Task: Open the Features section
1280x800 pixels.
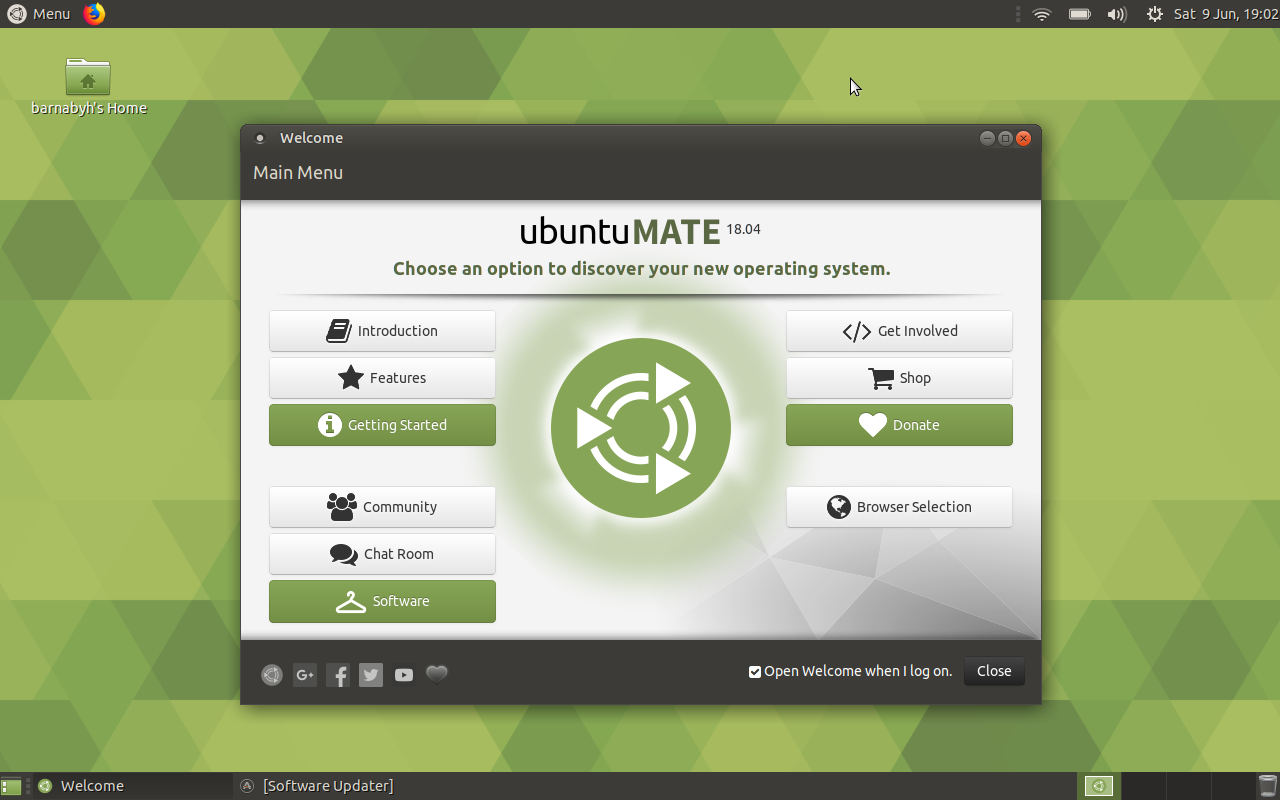Action: [382, 378]
